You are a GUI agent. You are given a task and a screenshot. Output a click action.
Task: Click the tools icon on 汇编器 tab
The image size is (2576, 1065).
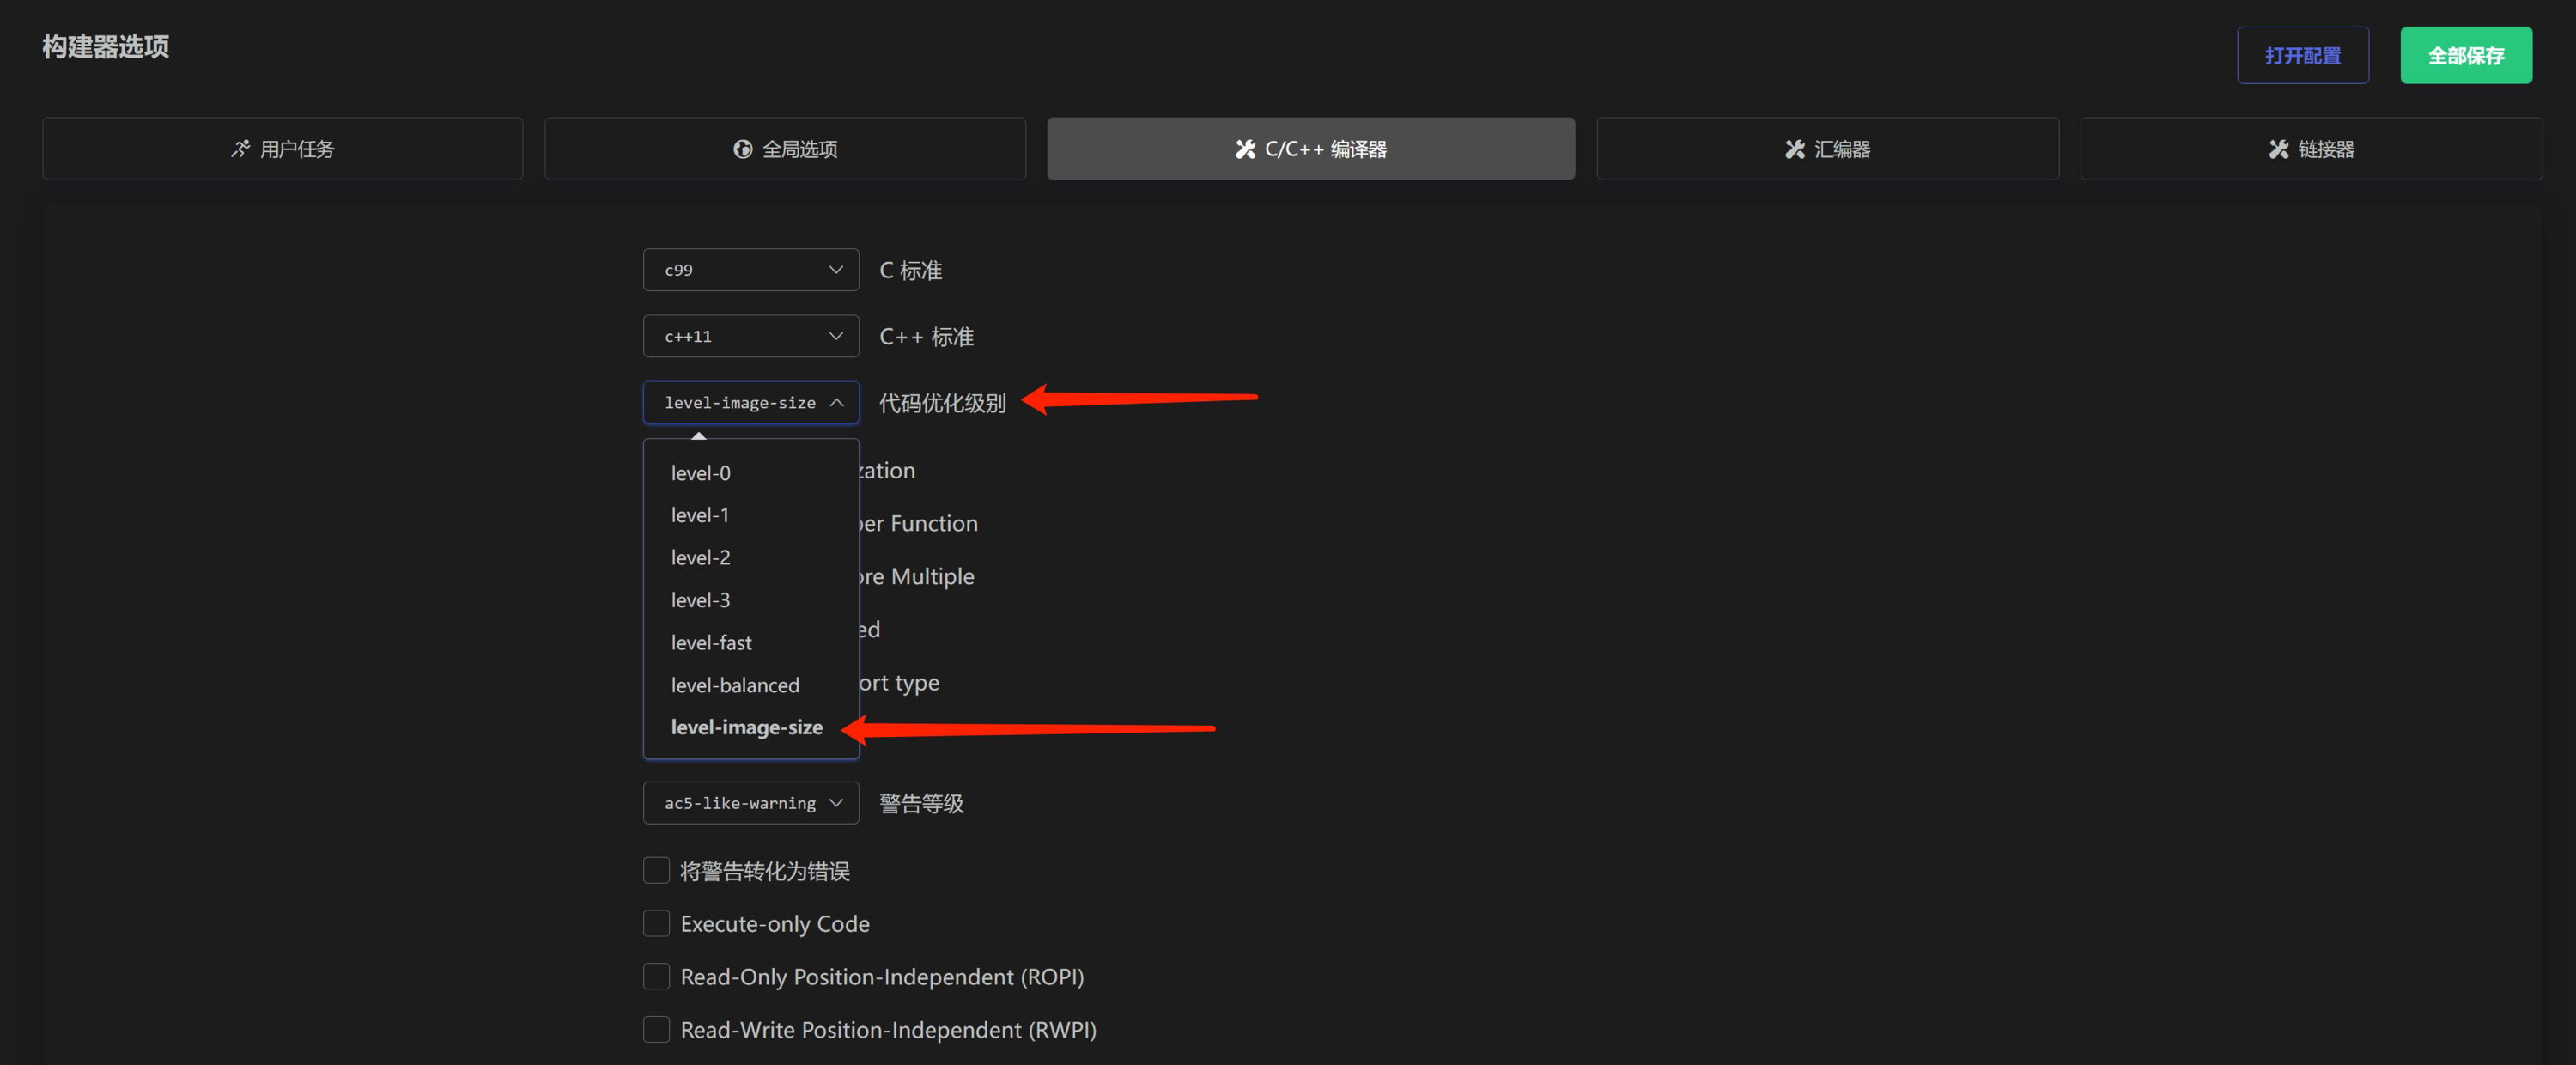click(x=1795, y=149)
